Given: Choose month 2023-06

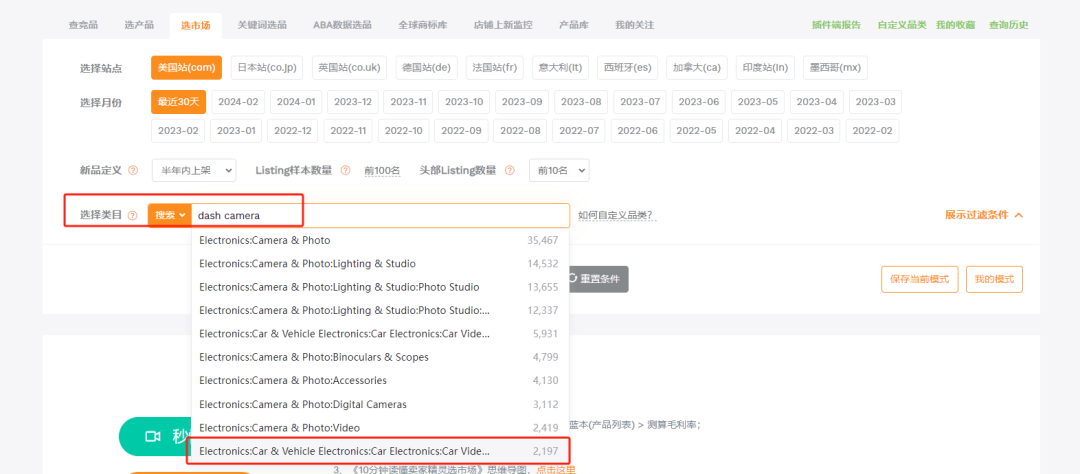Looking at the screenshot, I should pos(698,102).
